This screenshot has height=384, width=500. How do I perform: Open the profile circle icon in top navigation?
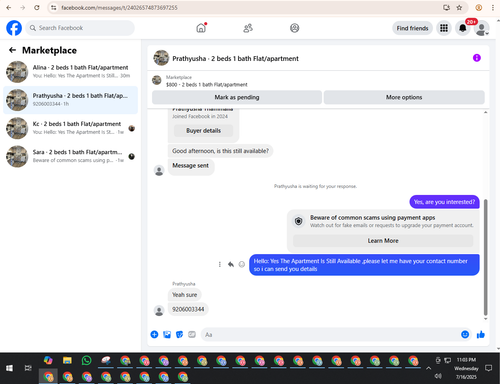(x=294, y=28)
